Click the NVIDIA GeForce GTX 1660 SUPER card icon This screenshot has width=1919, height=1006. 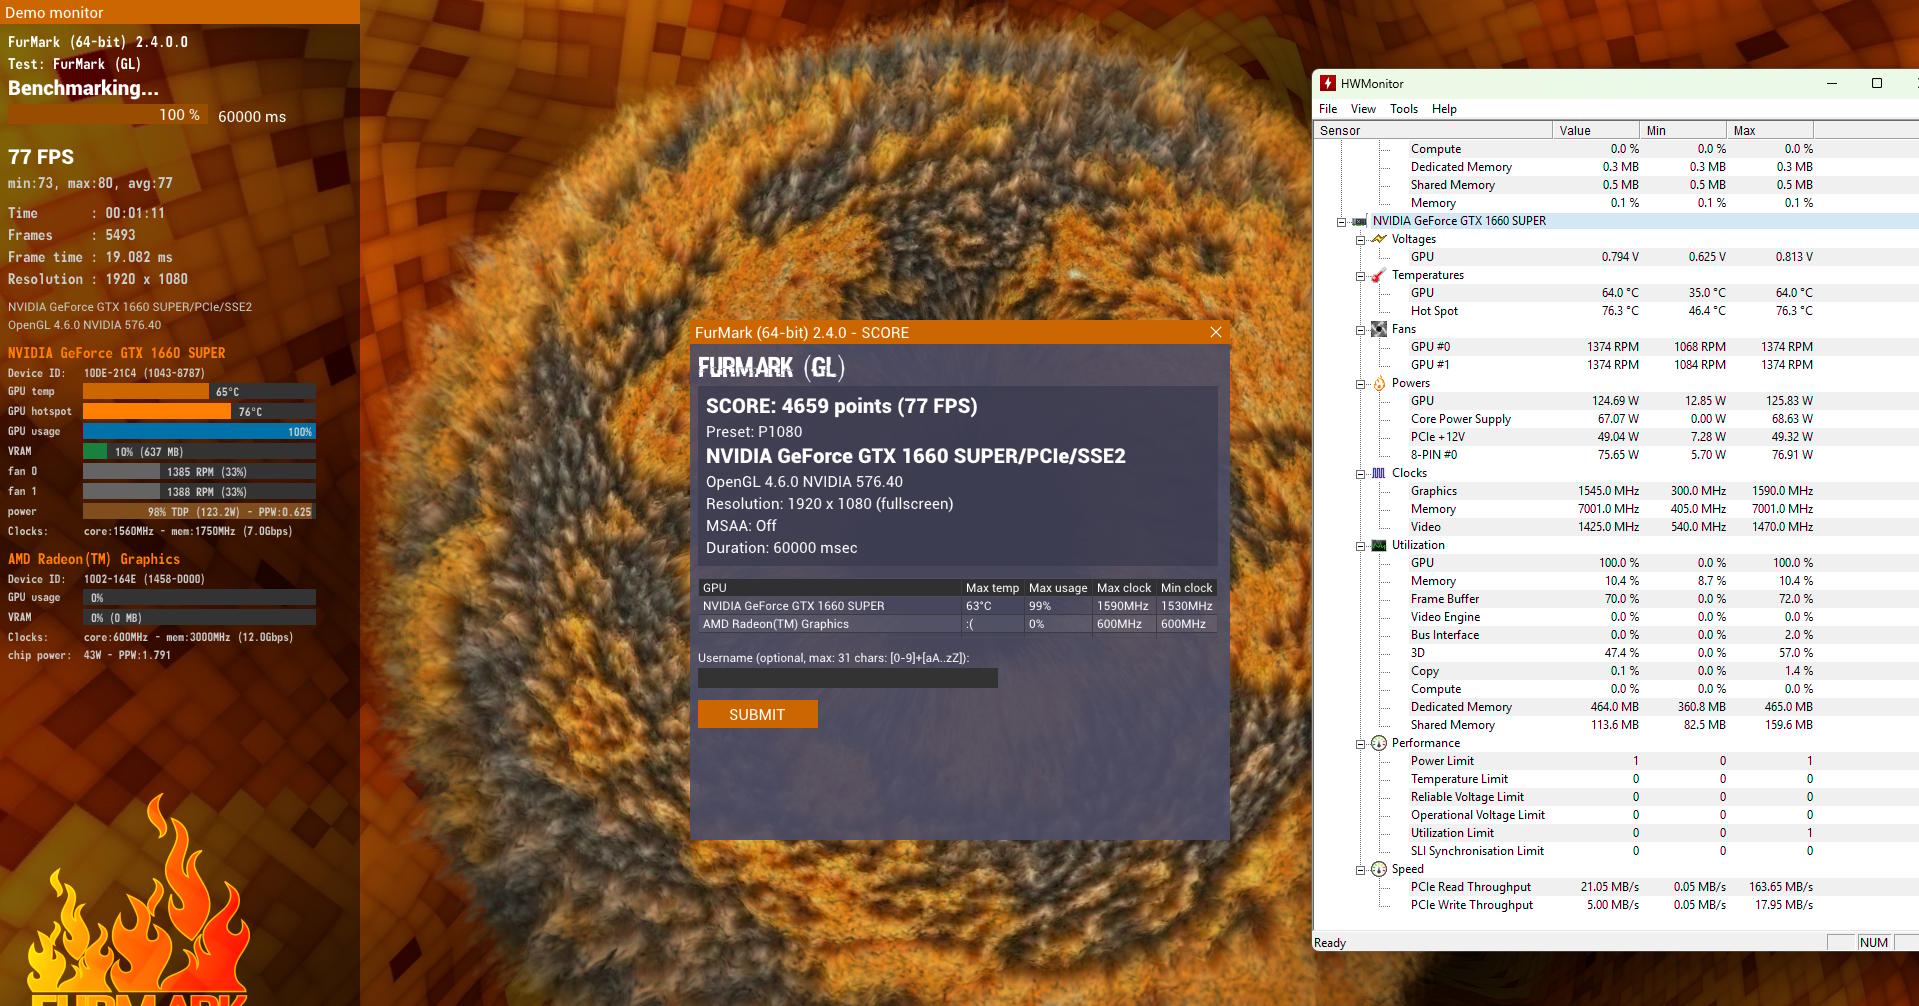click(1360, 221)
